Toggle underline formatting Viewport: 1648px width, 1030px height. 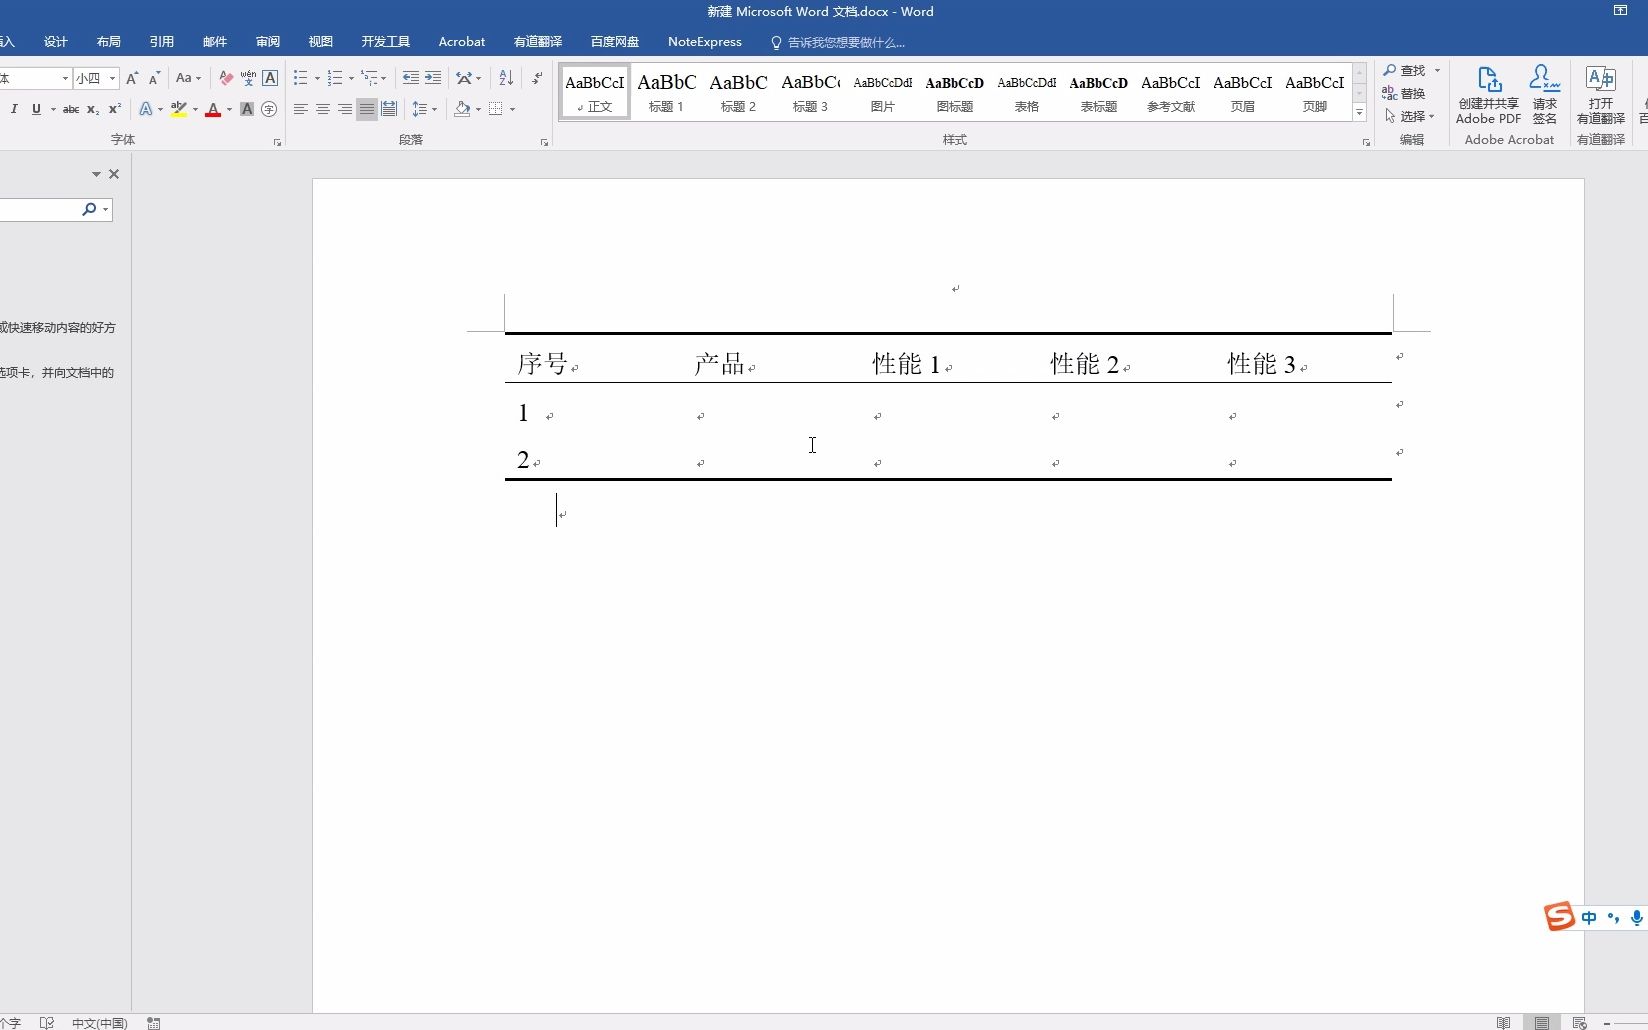pyautogui.click(x=36, y=109)
